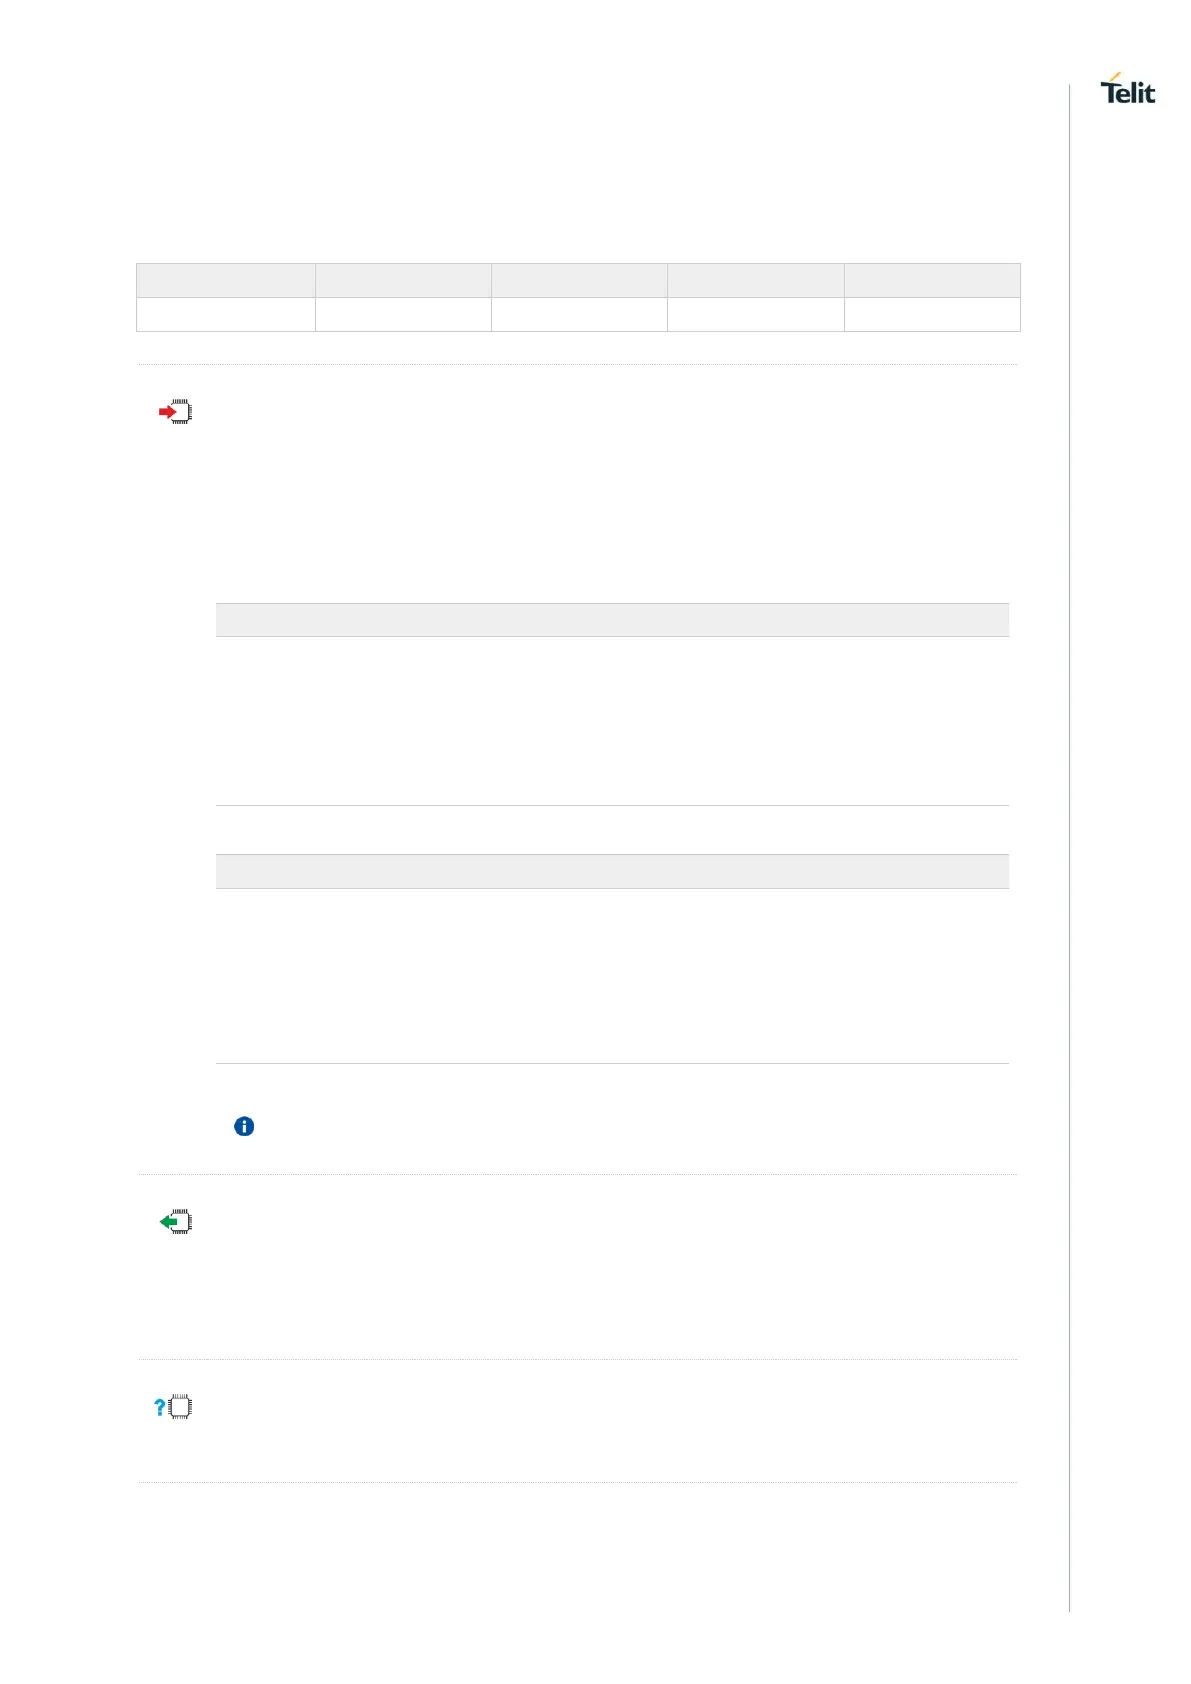
Task: Select the fourth gray header cell in top table
Action: (755, 281)
